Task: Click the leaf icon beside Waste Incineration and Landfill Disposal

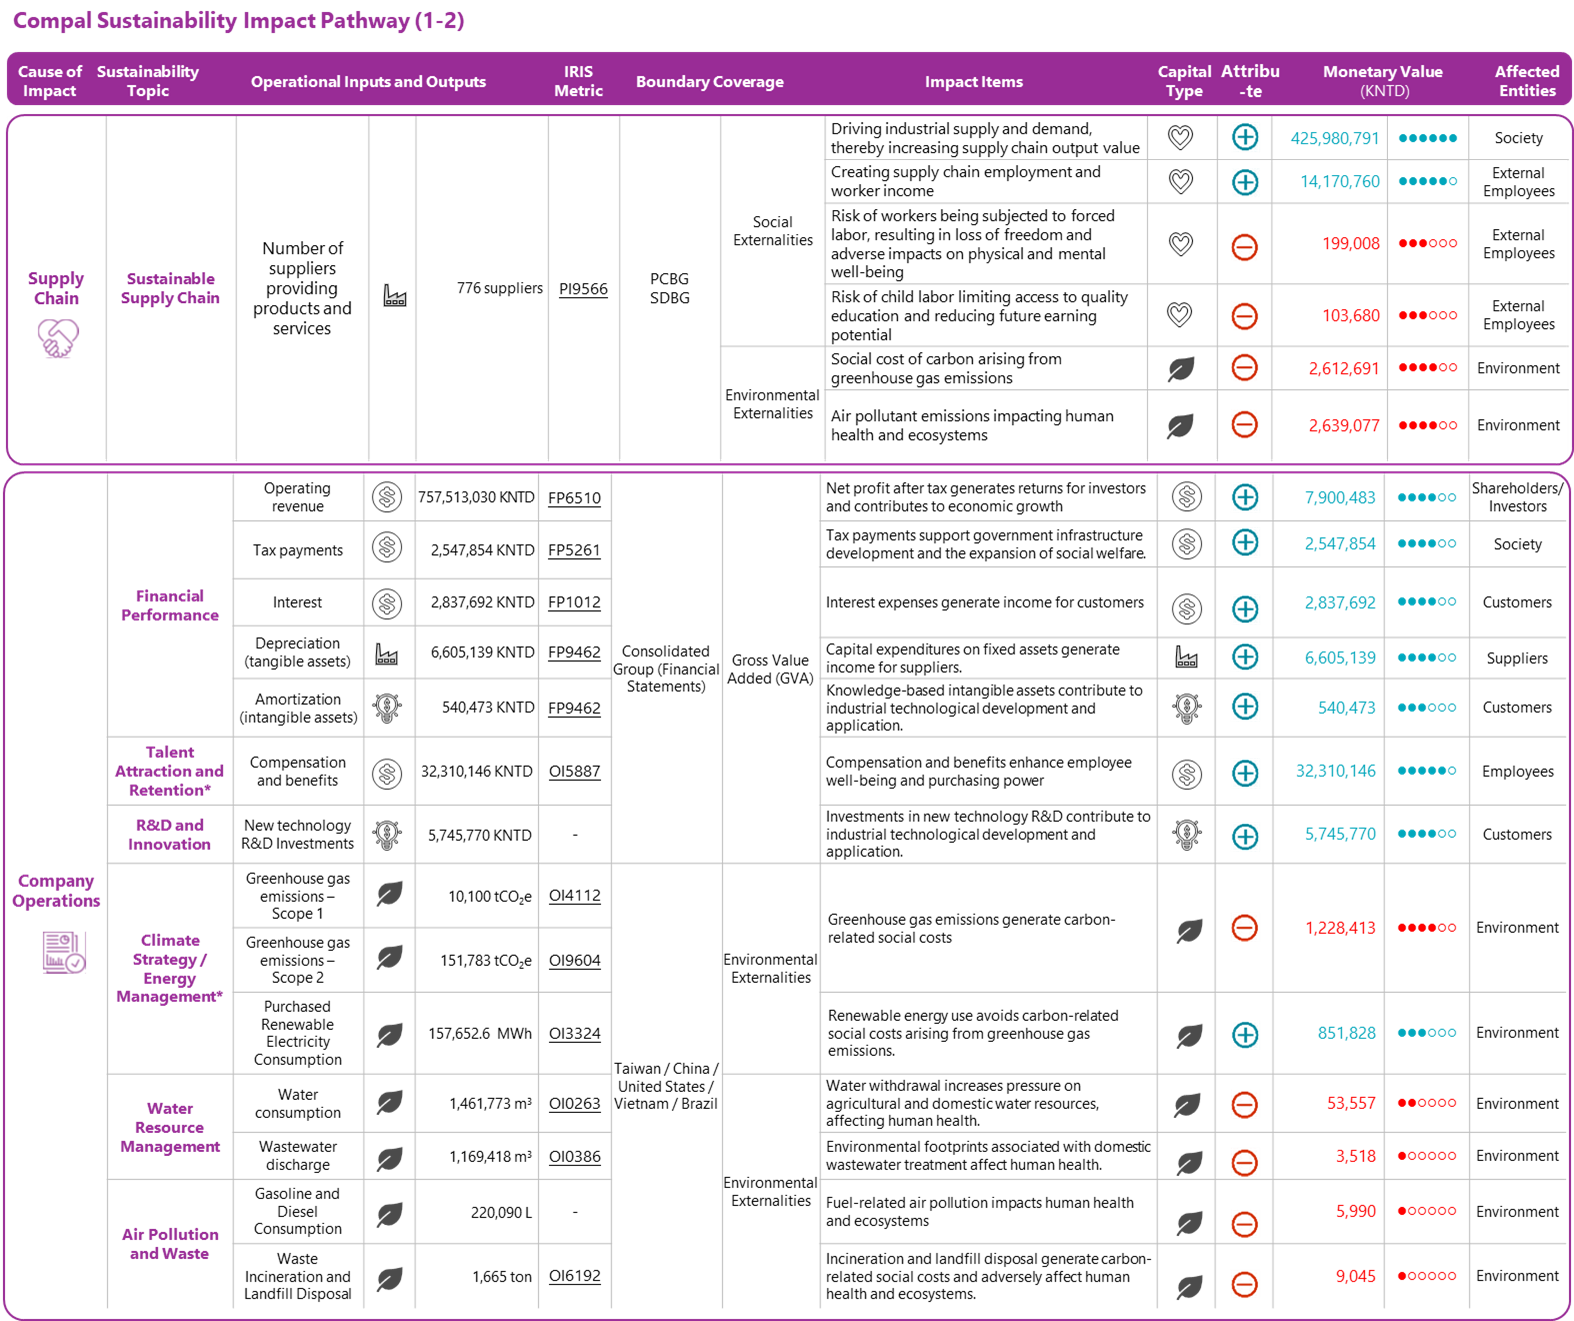Action: pos(390,1278)
